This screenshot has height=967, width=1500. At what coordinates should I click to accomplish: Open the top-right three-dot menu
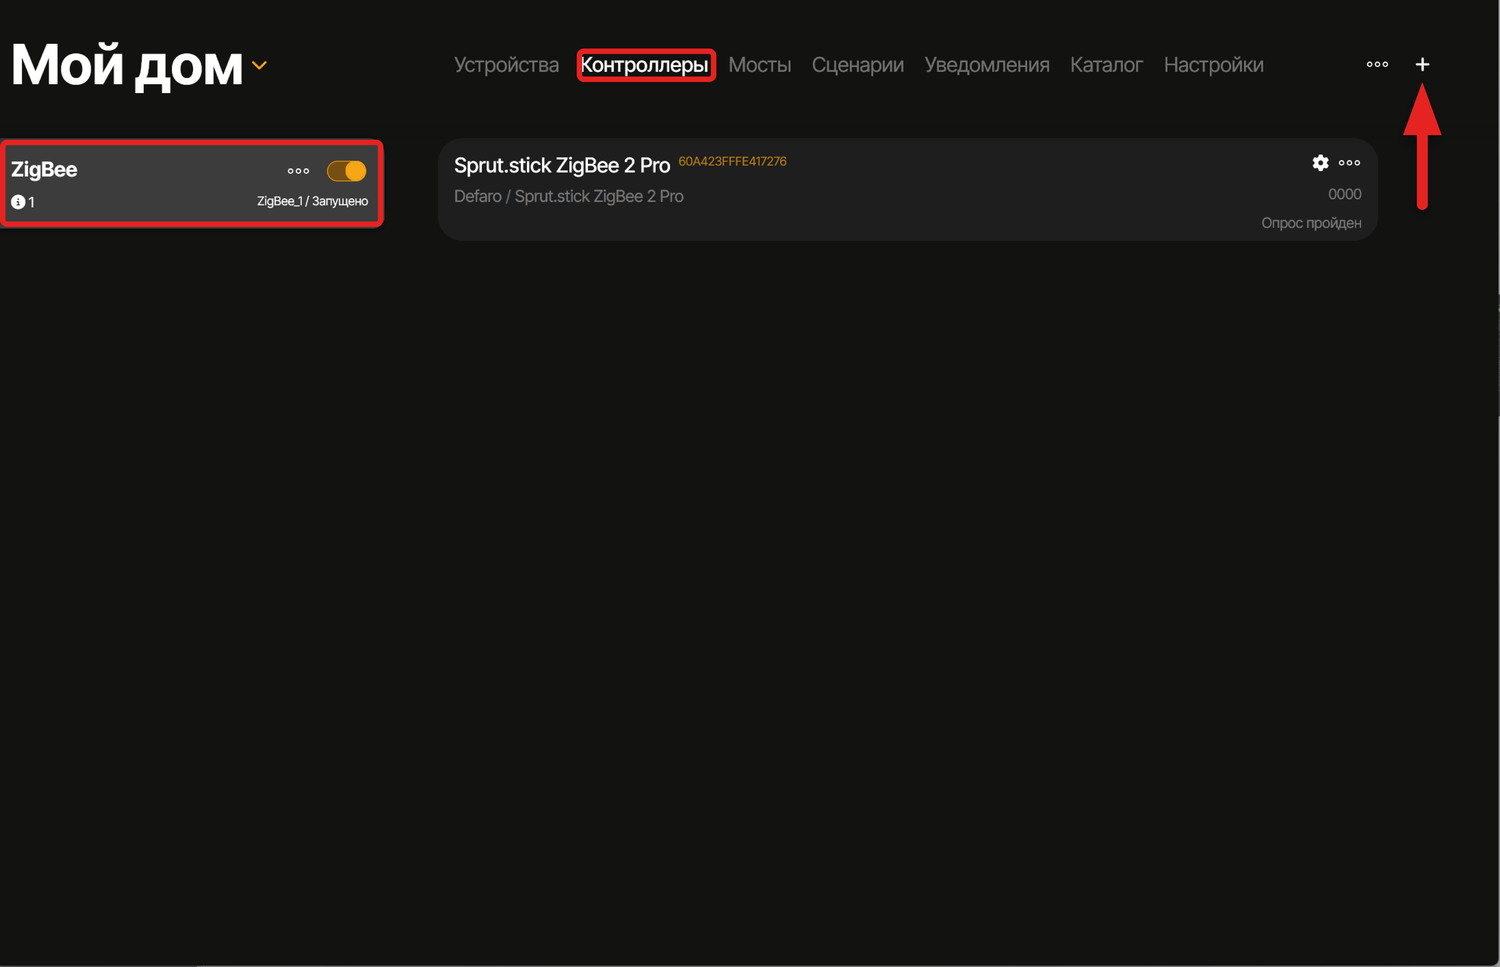point(1377,65)
